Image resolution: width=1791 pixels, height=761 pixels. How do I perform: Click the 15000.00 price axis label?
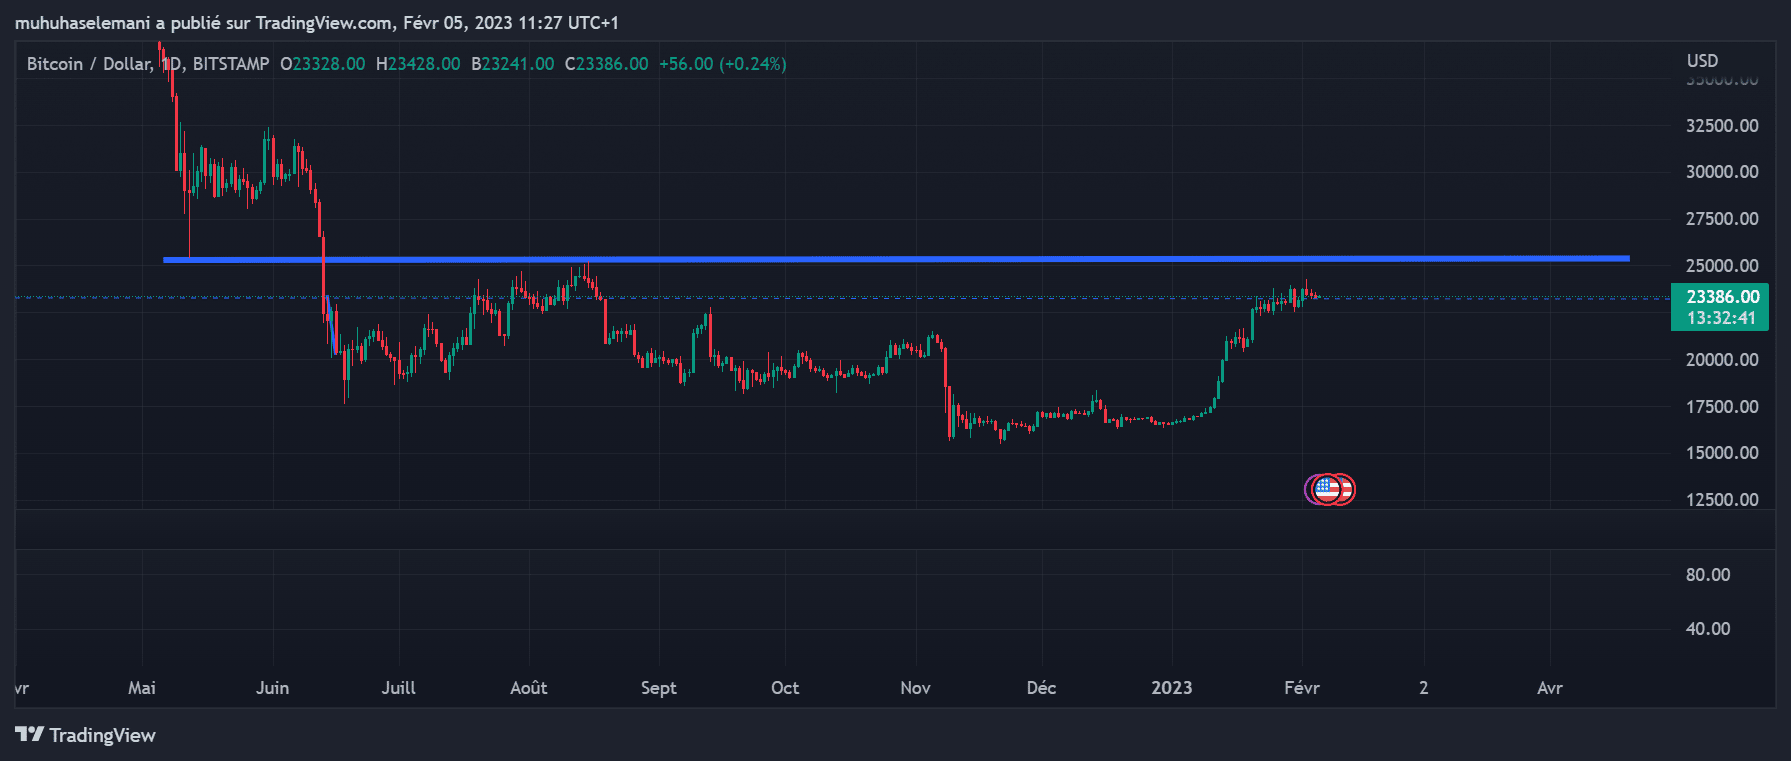pos(1722,453)
